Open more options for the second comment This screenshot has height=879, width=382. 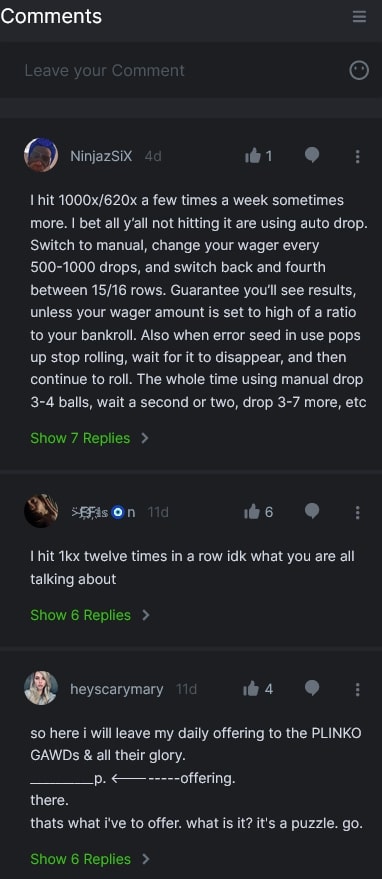click(357, 512)
